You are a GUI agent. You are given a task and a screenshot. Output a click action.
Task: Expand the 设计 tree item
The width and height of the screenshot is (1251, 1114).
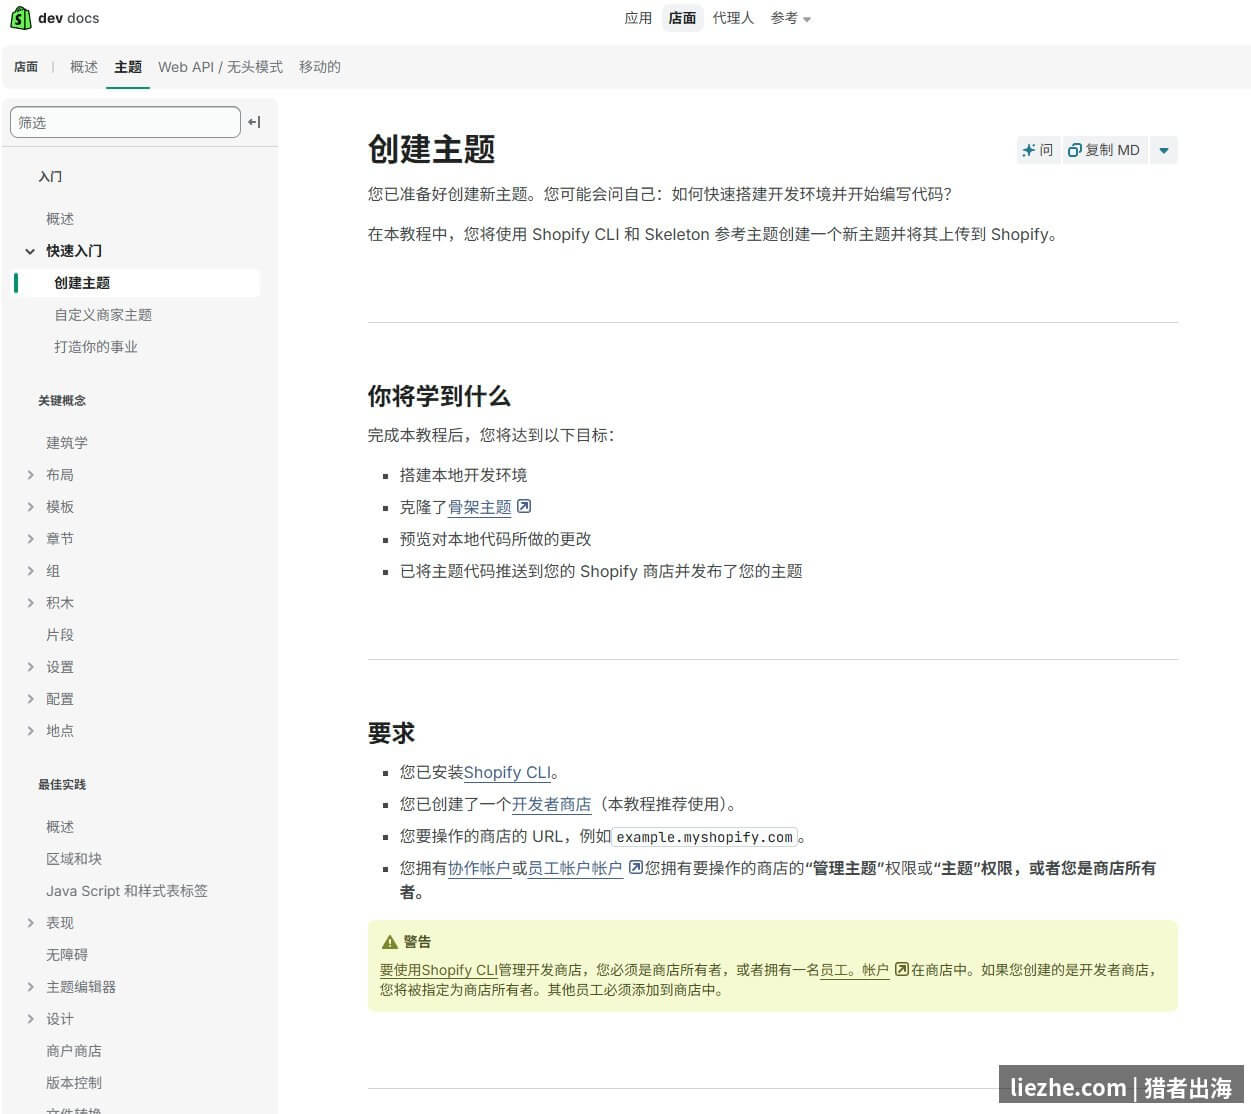click(30, 1019)
